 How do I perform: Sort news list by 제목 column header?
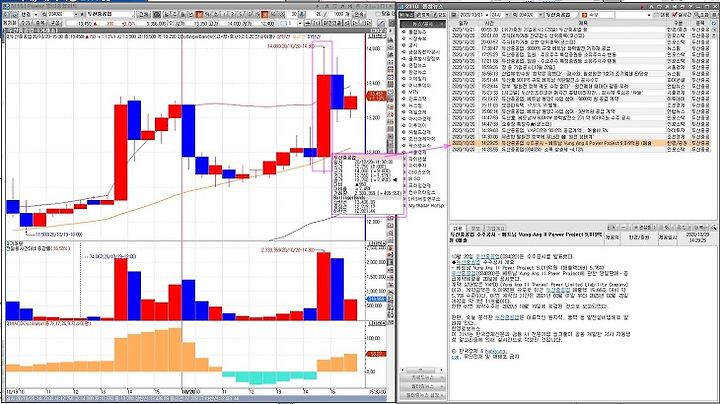[x=583, y=23]
